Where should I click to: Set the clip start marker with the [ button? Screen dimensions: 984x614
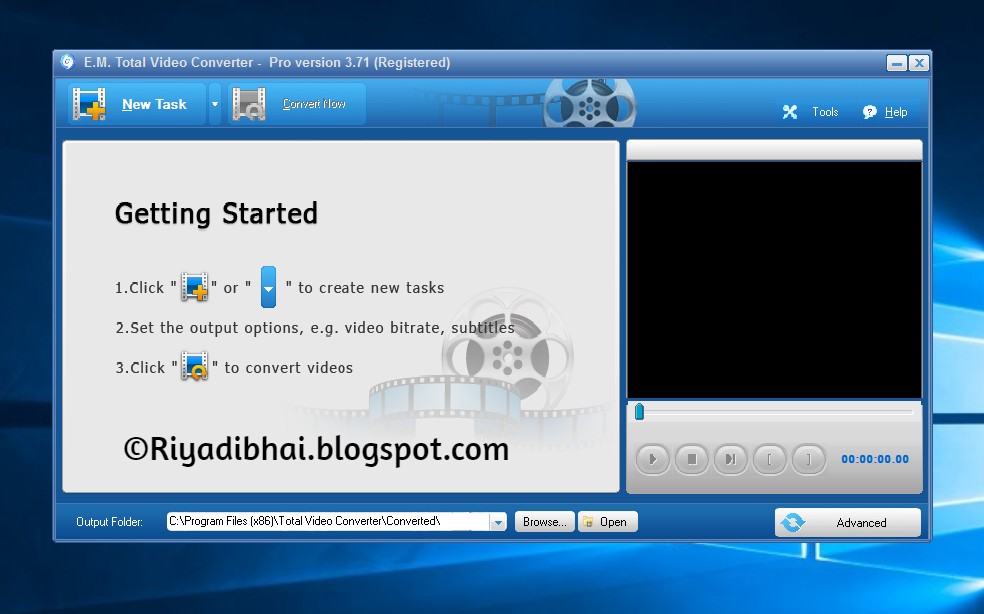[x=769, y=459]
